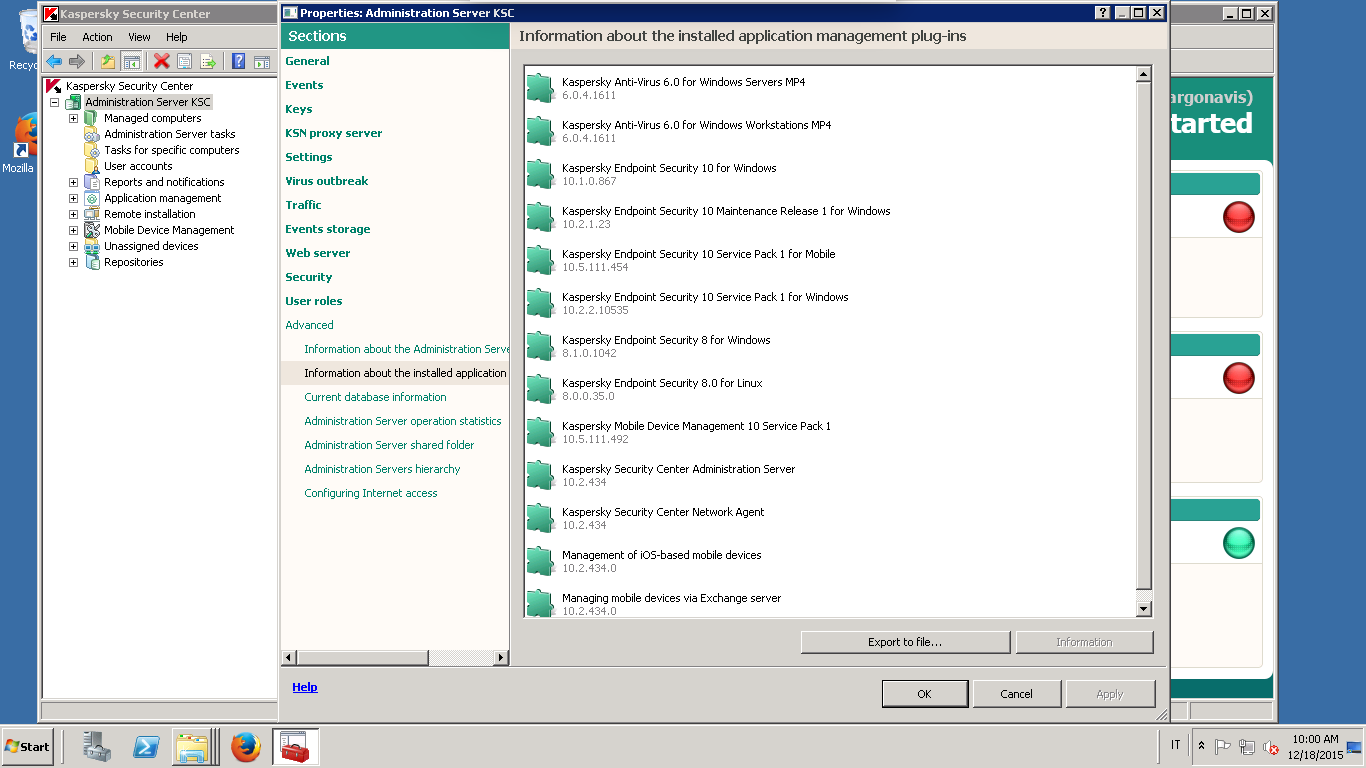This screenshot has height=768, width=1366.
Task: Open Firefox from the taskbar
Action: click(245, 746)
